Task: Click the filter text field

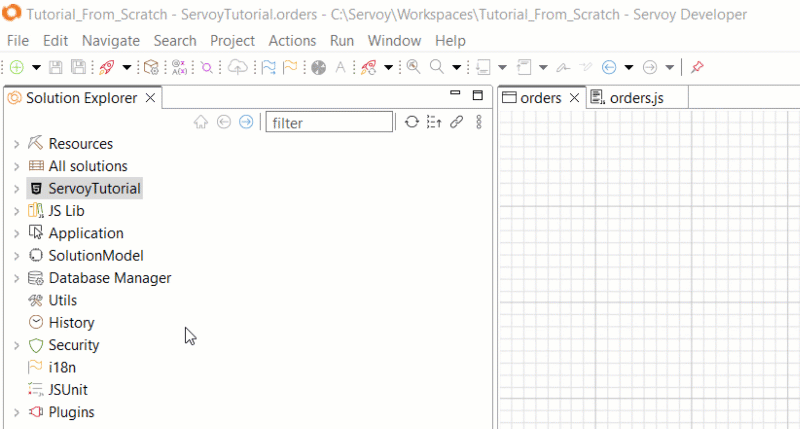Action: pyautogui.click(x=330, y=123)
